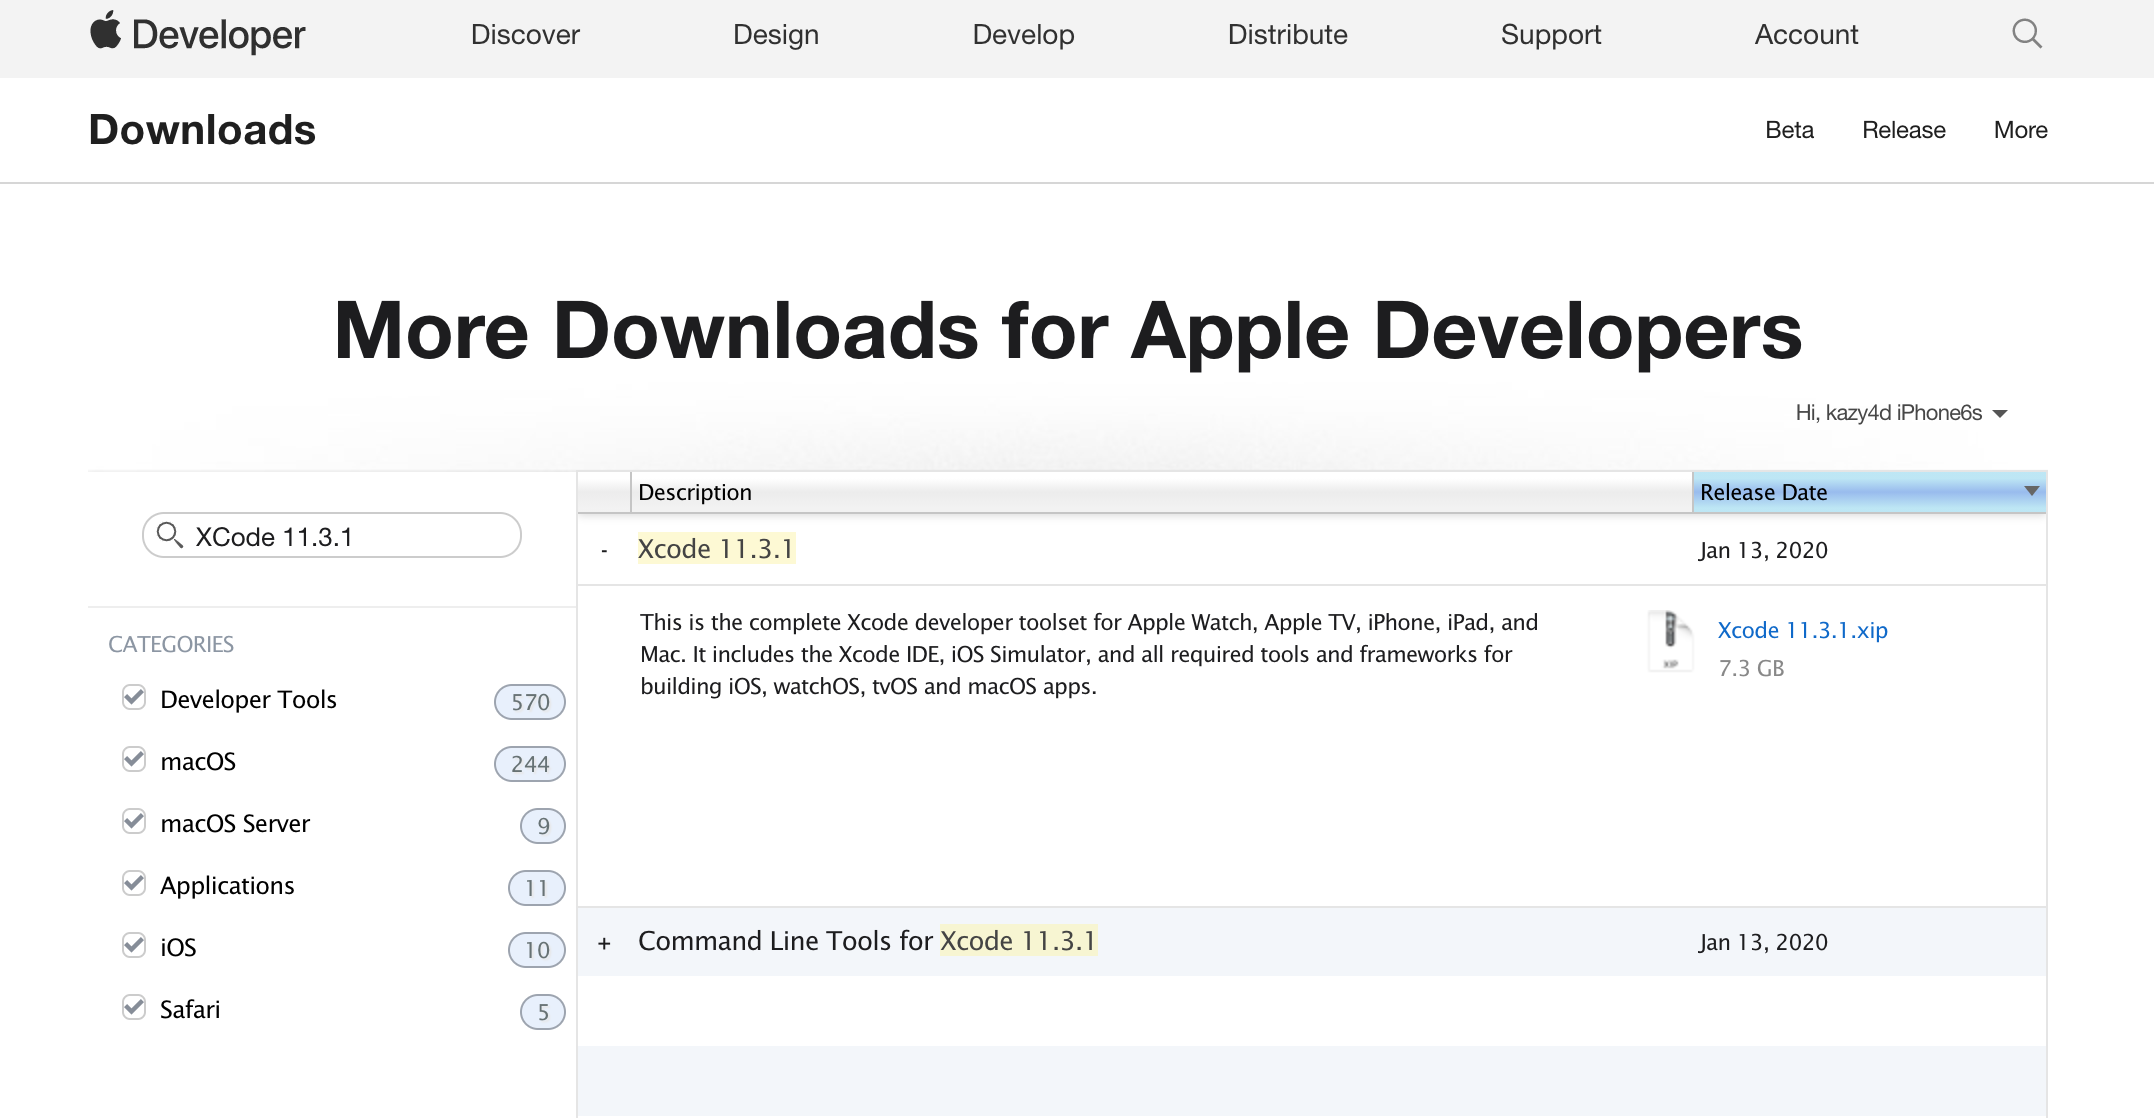This screenshot has height=1118, width=2154.
Task: Sort by Release Date column arrow
Action: pyautogui.click(x=2031, y=491)
